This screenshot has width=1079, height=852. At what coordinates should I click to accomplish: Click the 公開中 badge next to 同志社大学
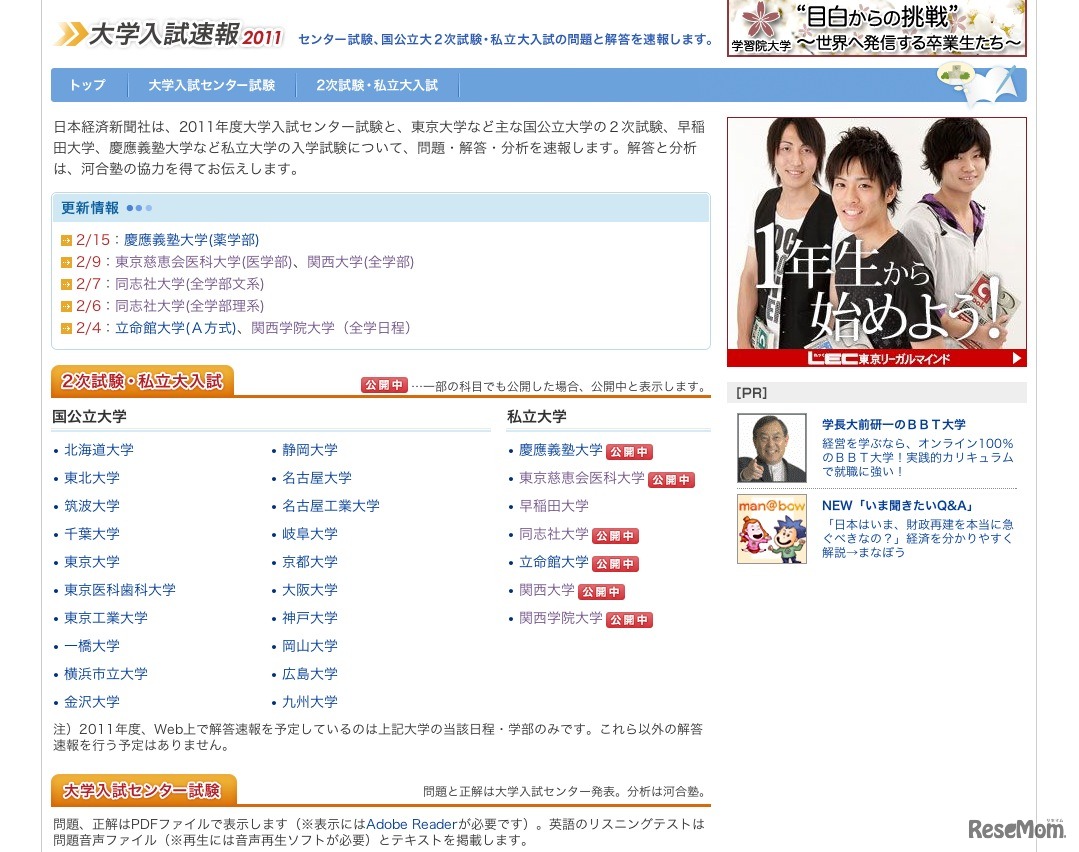[616, 536]
